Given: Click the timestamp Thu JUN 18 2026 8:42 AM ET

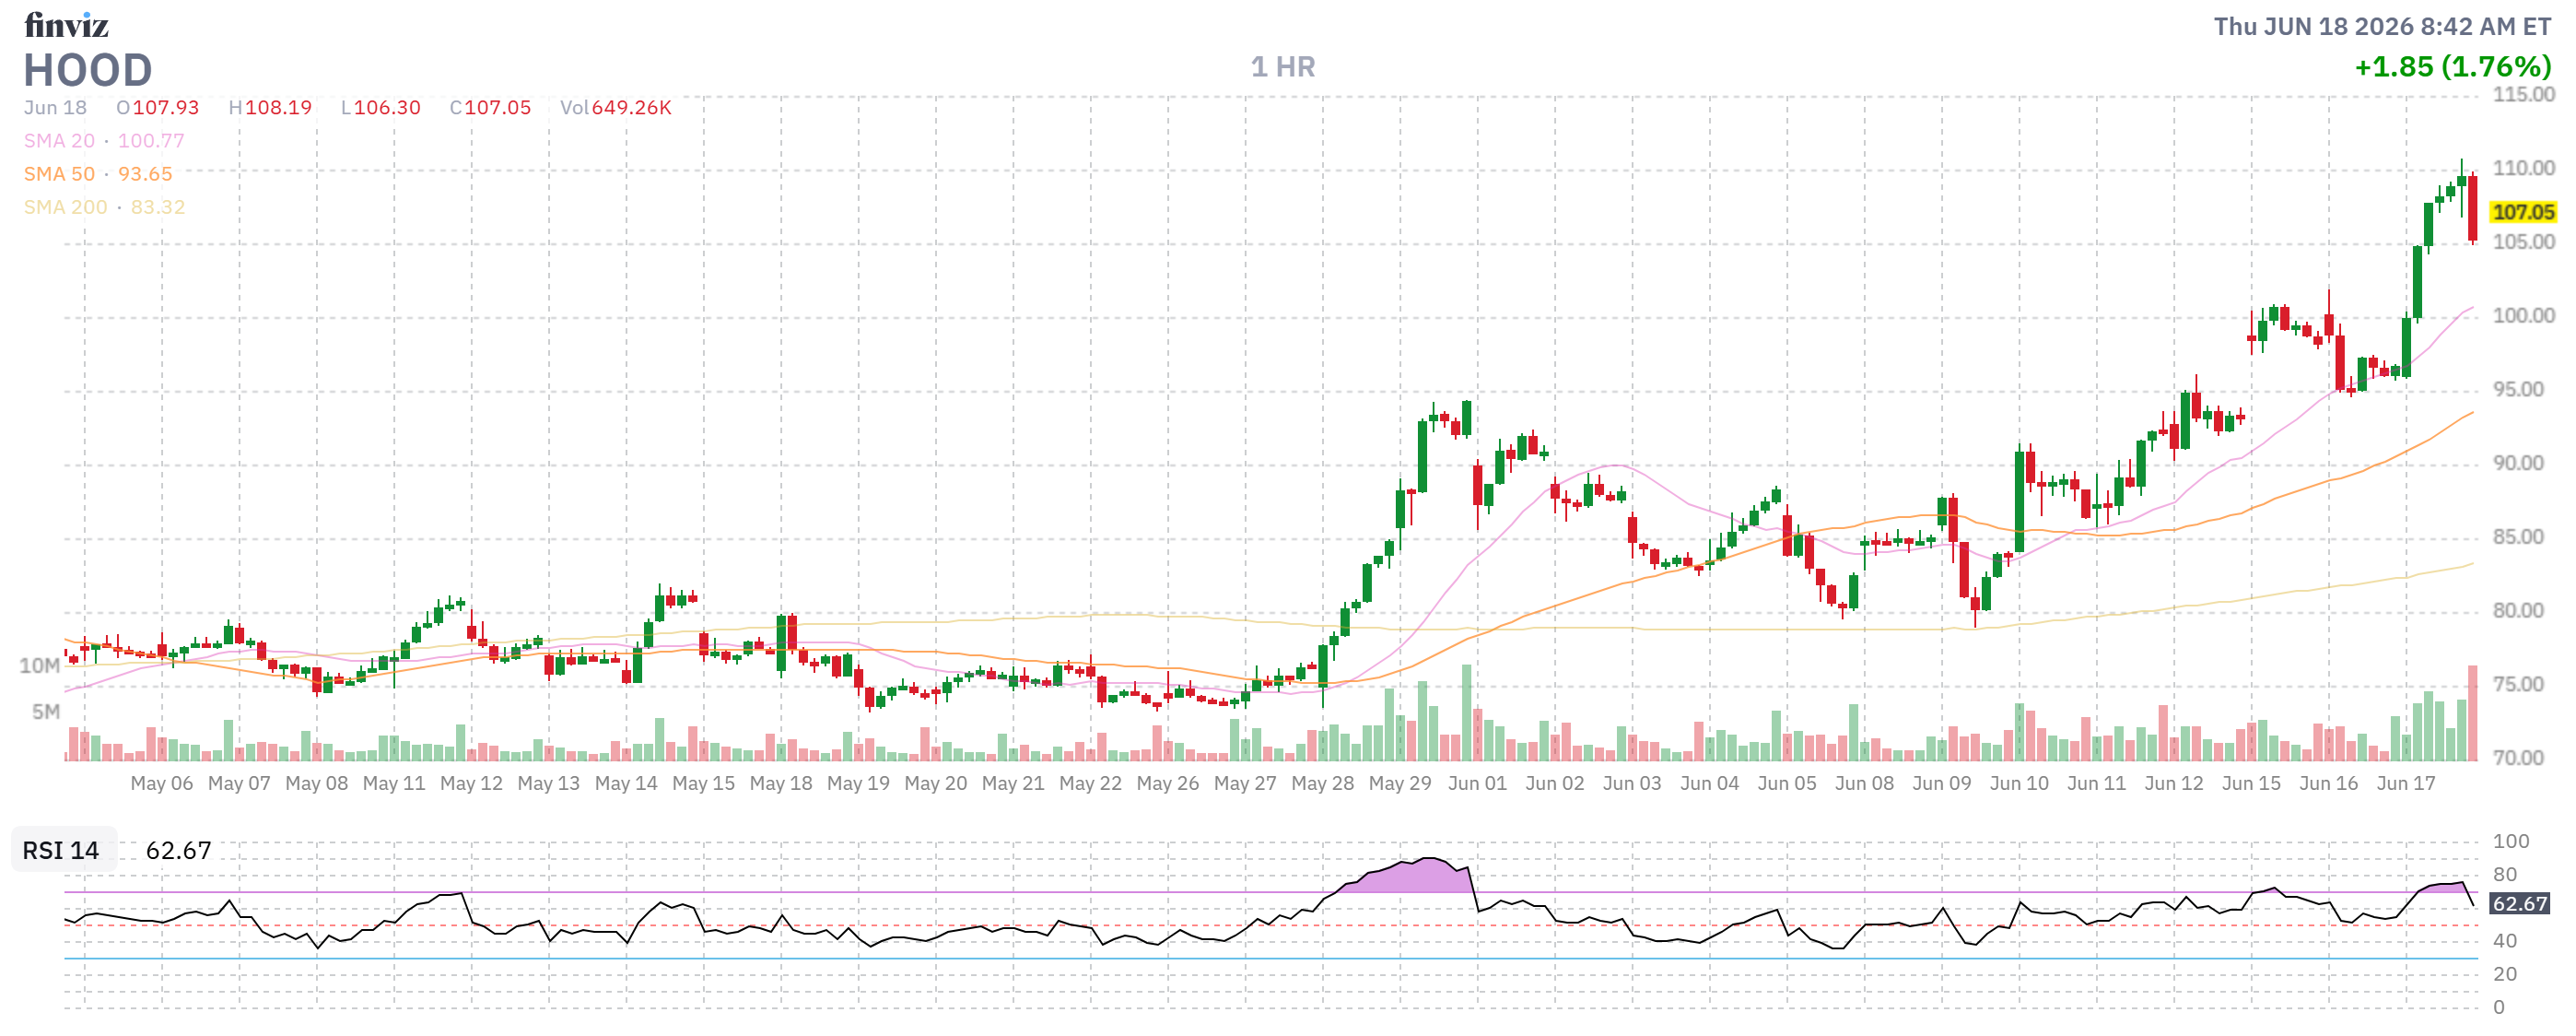Looking at the screenshot, I should click(2382, 27).
